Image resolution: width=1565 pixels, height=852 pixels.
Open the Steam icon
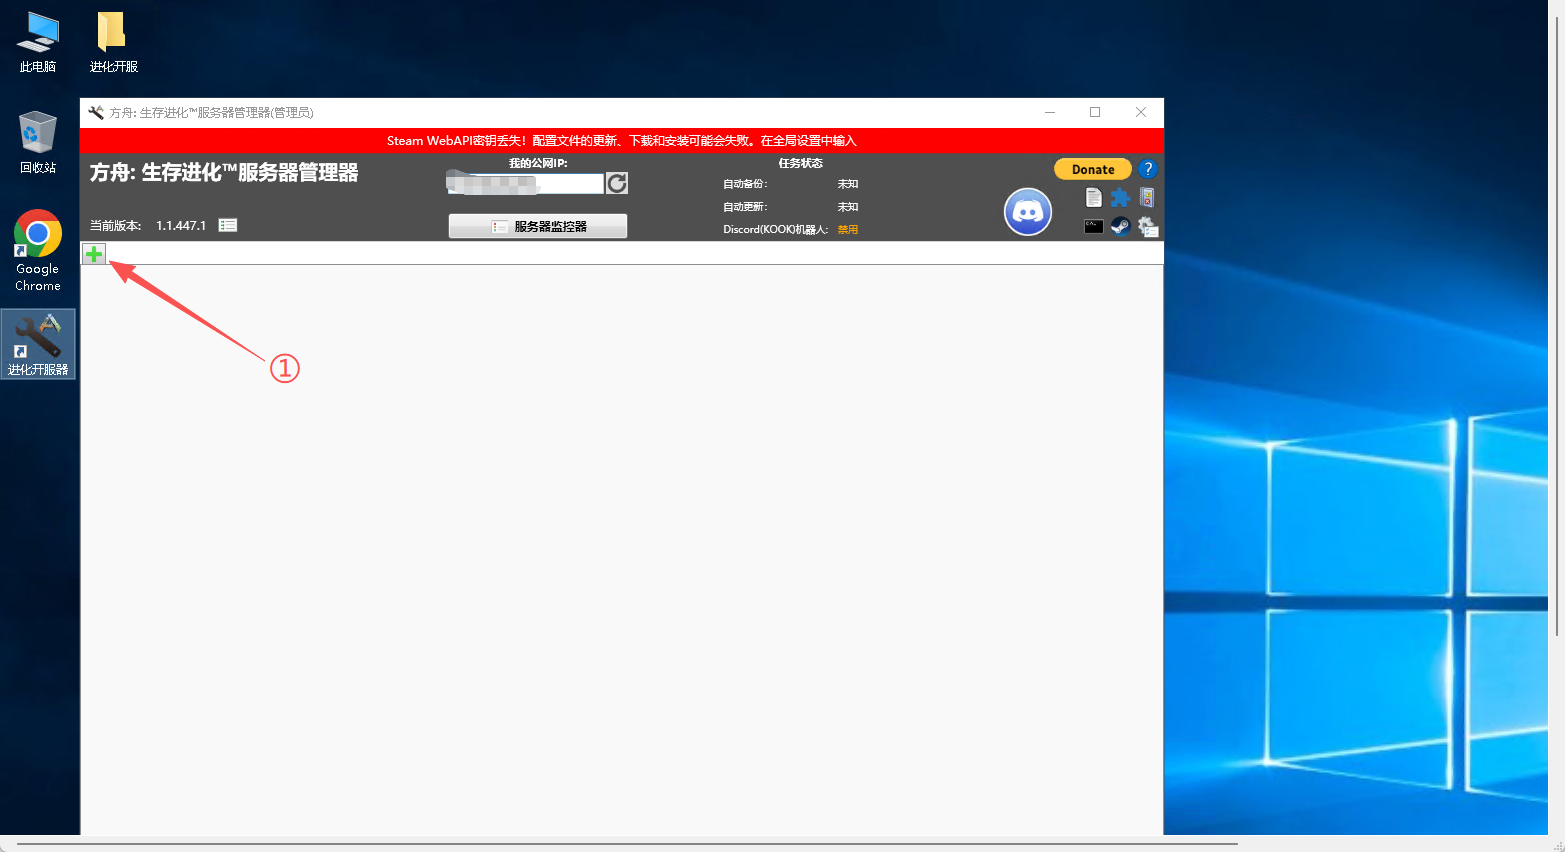[x=1120, y=227]
